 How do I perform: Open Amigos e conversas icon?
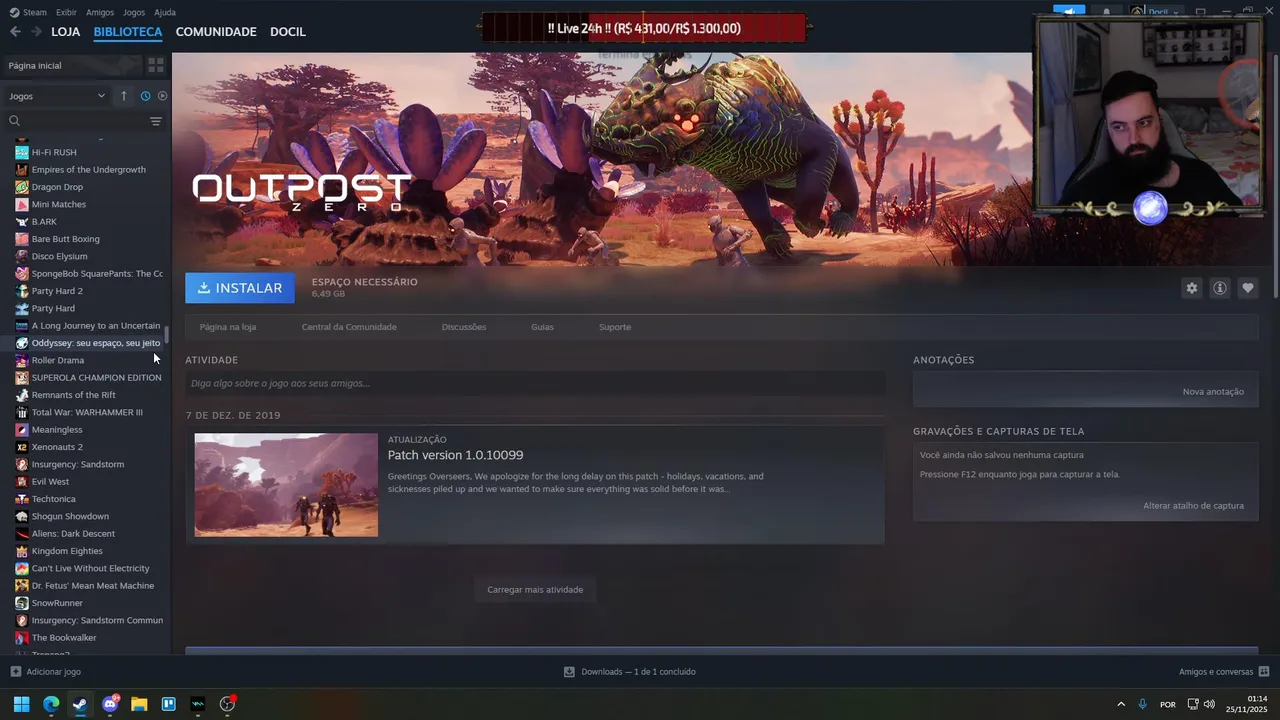pyautogui.click(x=1264, y=672)
